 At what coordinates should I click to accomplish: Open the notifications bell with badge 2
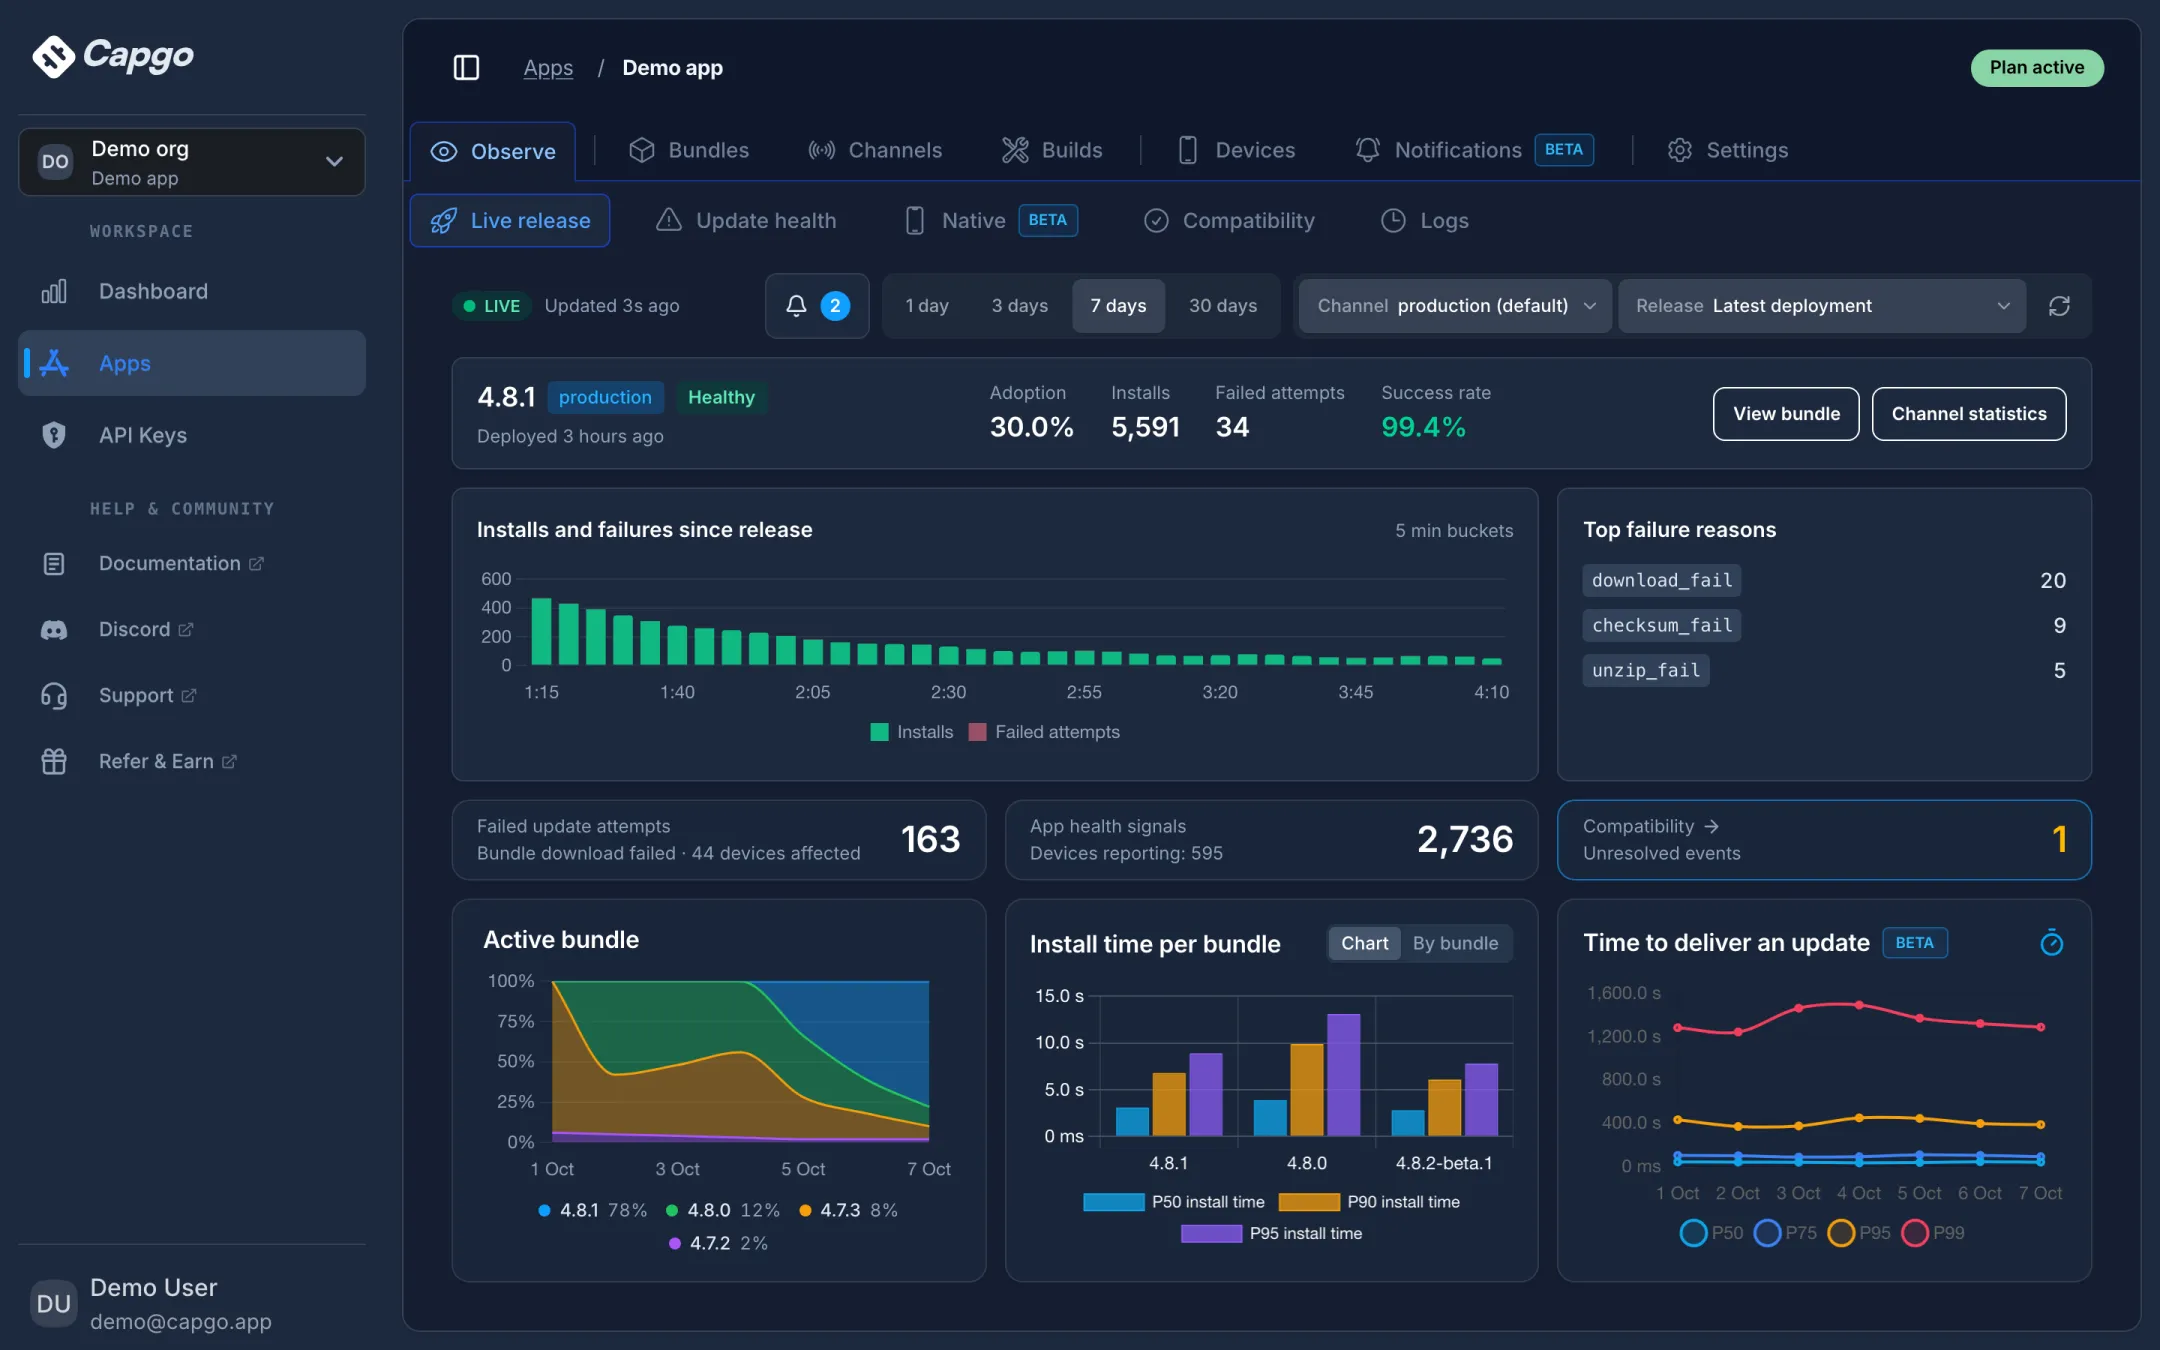coord(816,305)
